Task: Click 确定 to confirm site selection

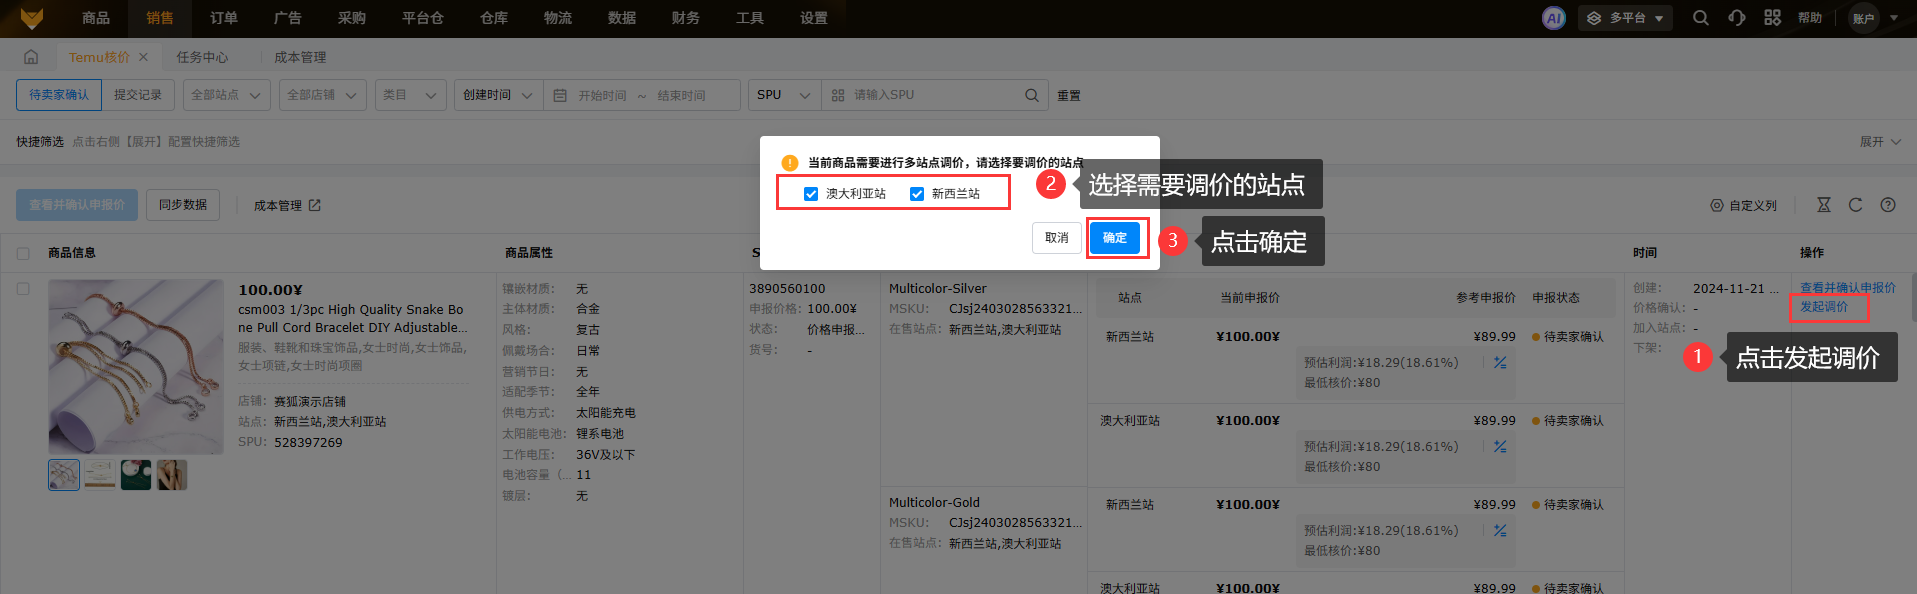Action: 1114,238
